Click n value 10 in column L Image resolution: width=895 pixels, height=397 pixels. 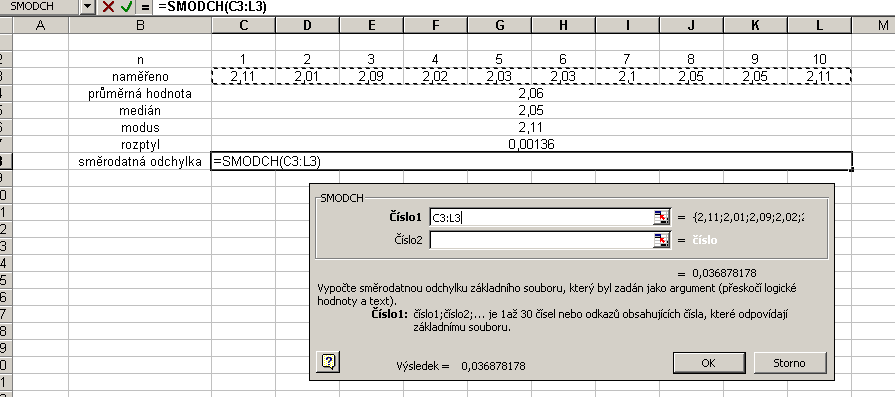point(819,59)
